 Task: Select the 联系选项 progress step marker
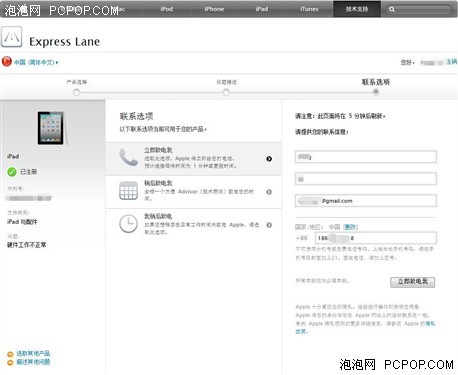pyautogui.click(x=376, y=92)
